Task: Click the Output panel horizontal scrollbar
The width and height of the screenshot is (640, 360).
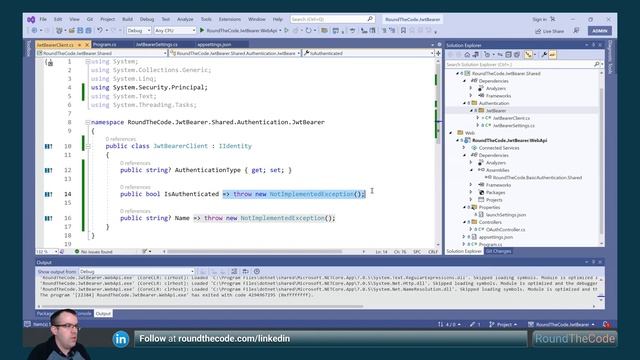Action: (x=202, y=306)
